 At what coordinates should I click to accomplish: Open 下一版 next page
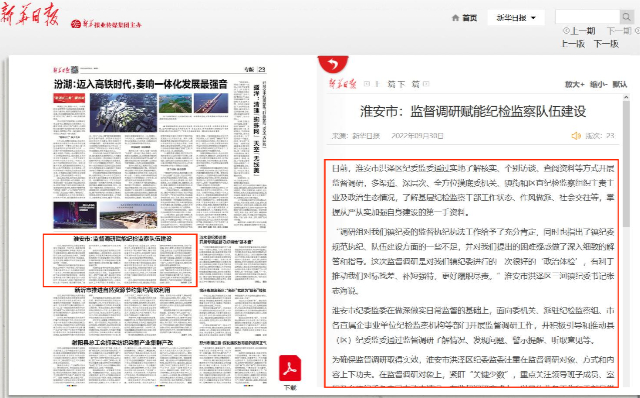point(606,44)
